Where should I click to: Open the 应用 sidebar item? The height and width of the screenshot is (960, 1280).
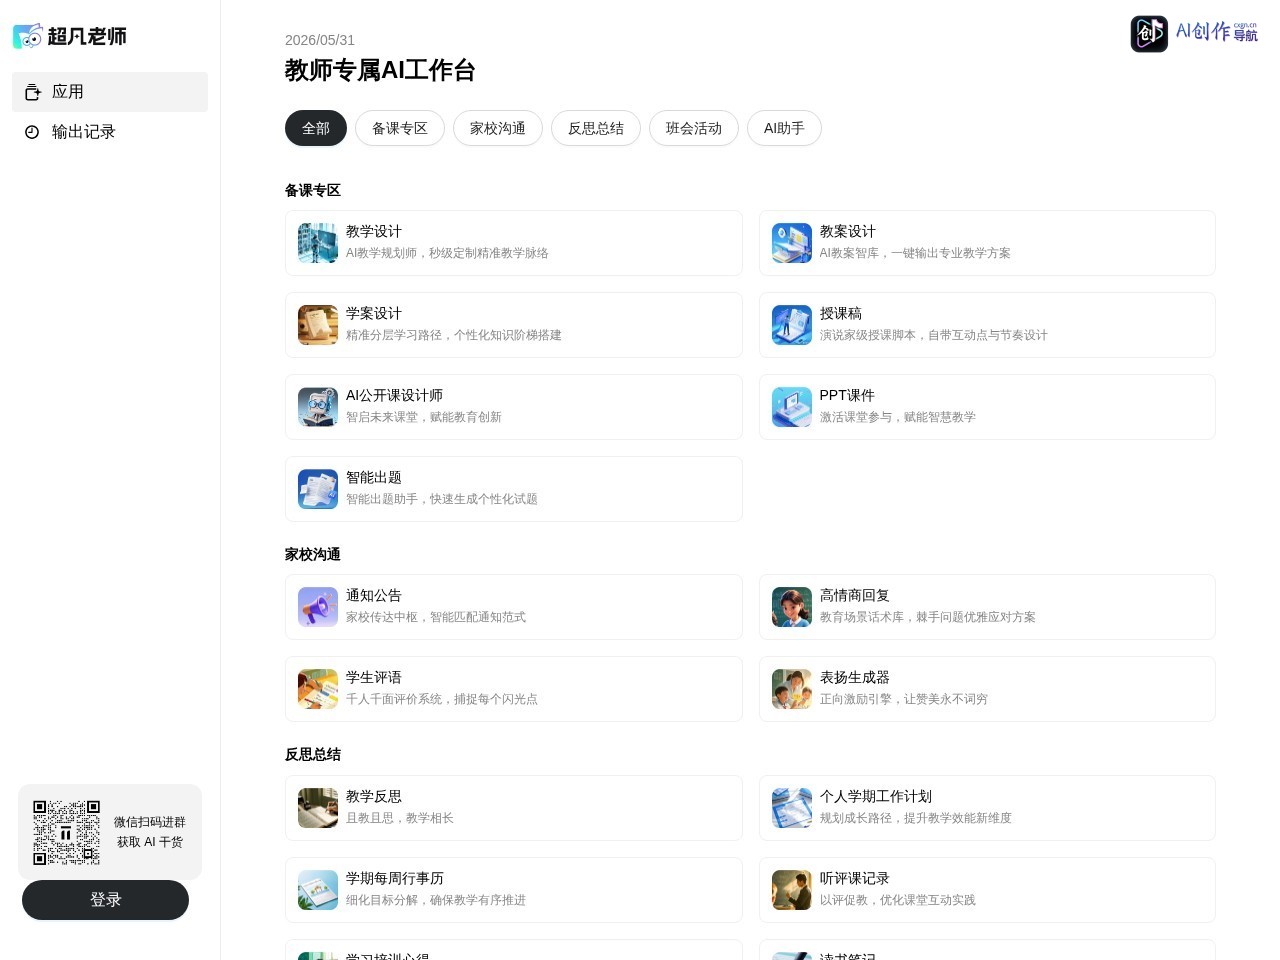[x=110, y=92]
